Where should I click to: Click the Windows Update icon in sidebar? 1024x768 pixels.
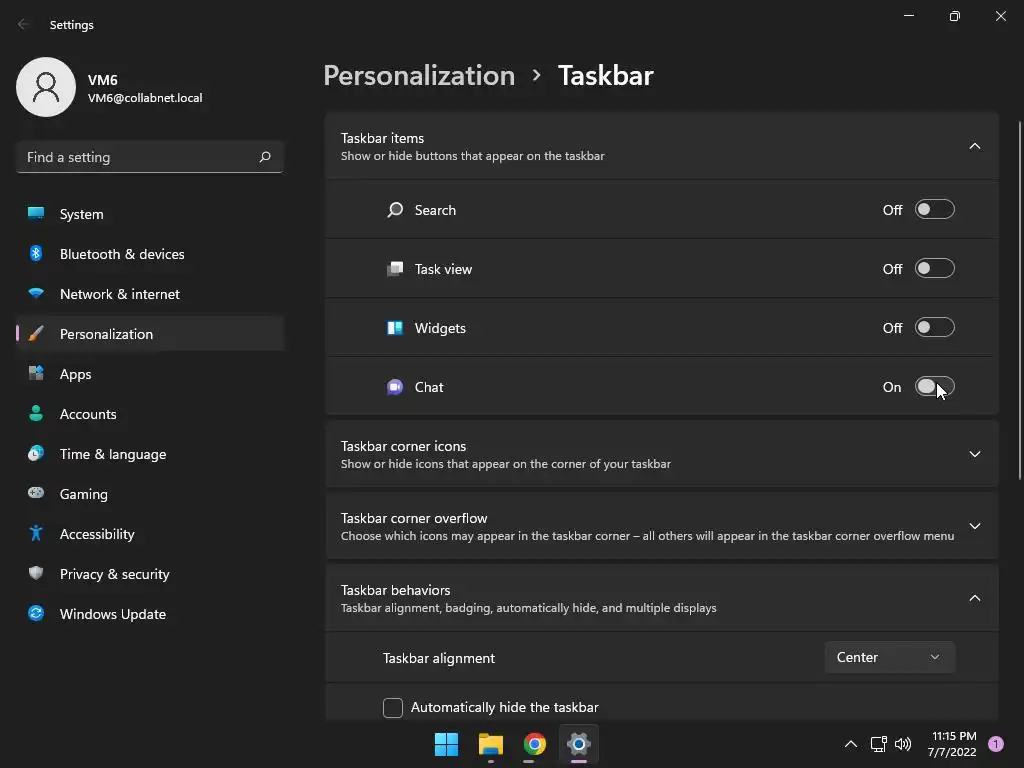(x=36, y=614)
